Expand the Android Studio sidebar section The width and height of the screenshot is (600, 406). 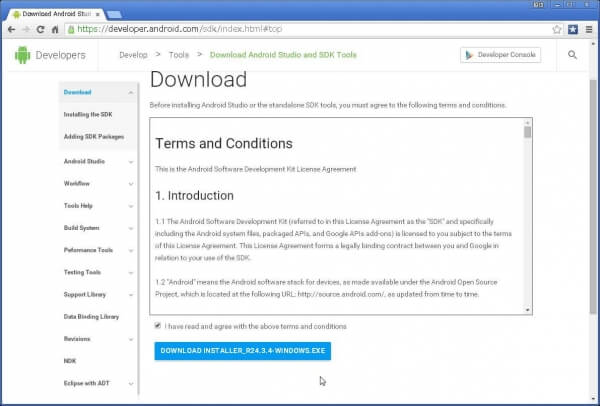point(131,162)
